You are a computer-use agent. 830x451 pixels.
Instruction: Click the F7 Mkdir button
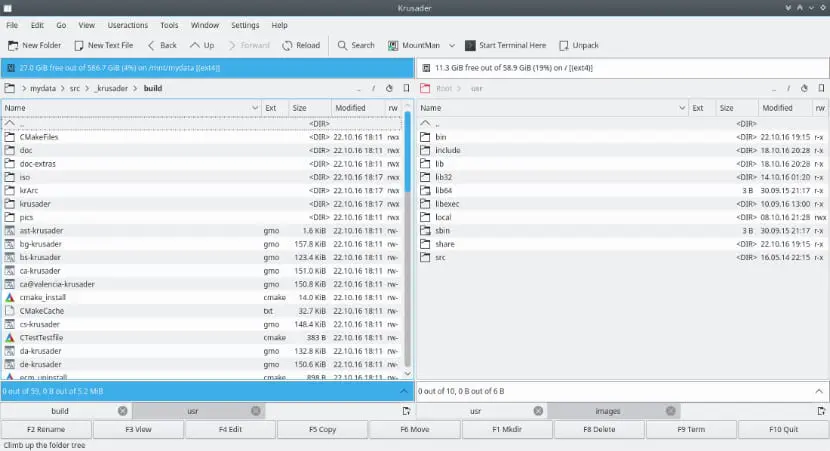pyautogui.click(x=507, y=429)
